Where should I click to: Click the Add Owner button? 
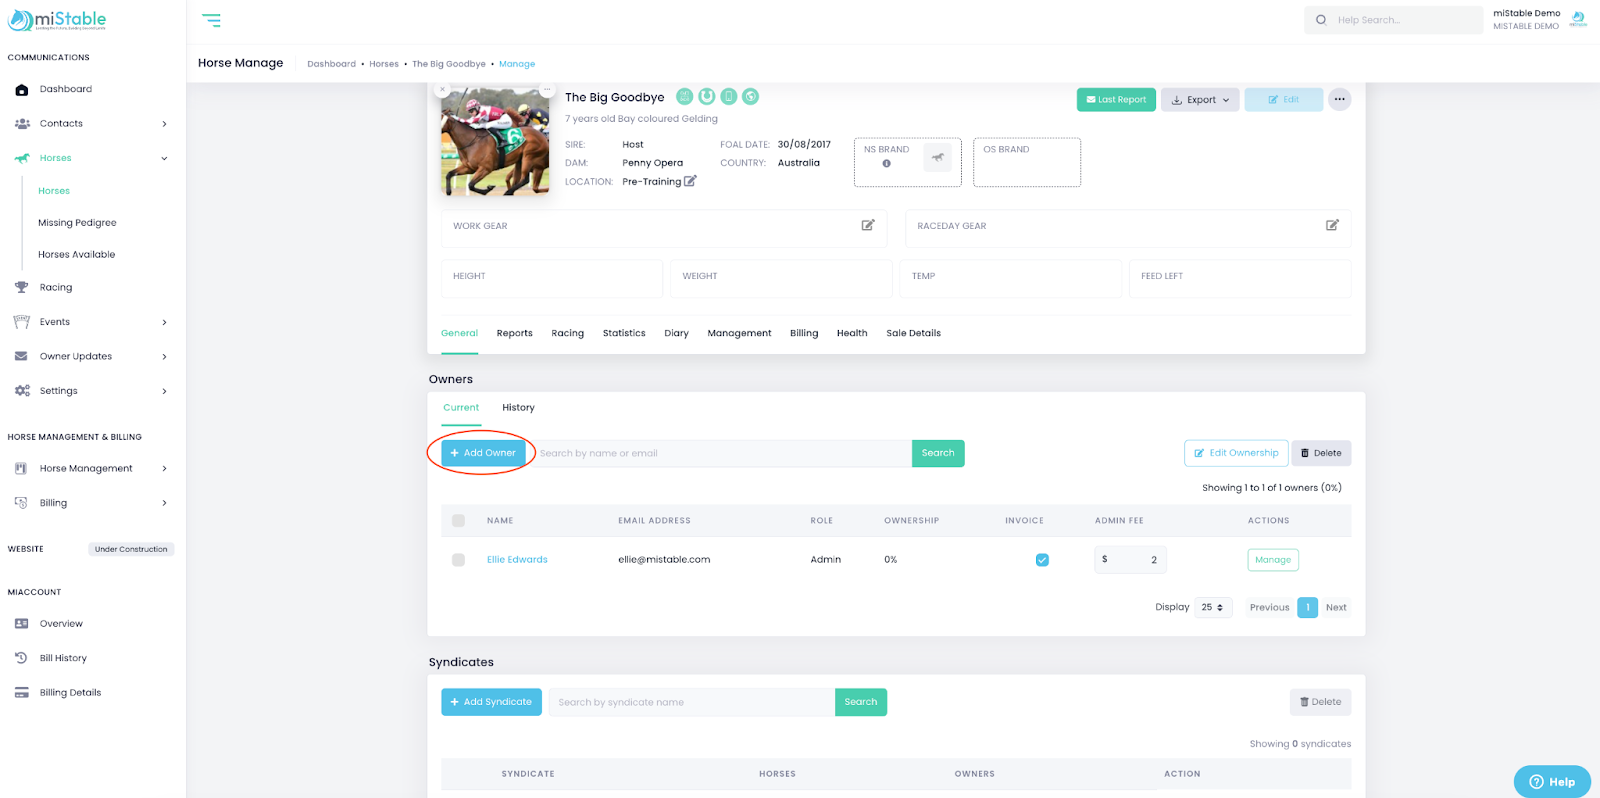coord(483,453)
